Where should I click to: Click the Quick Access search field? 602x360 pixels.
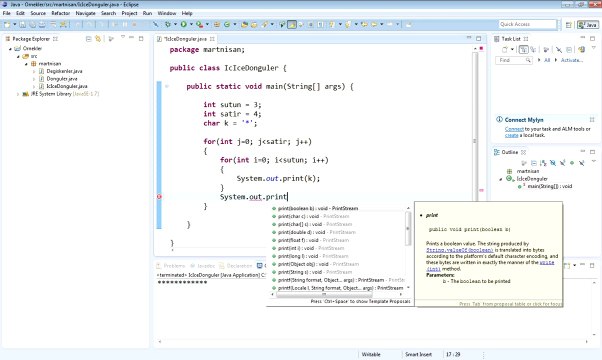(x=528, y=24)
